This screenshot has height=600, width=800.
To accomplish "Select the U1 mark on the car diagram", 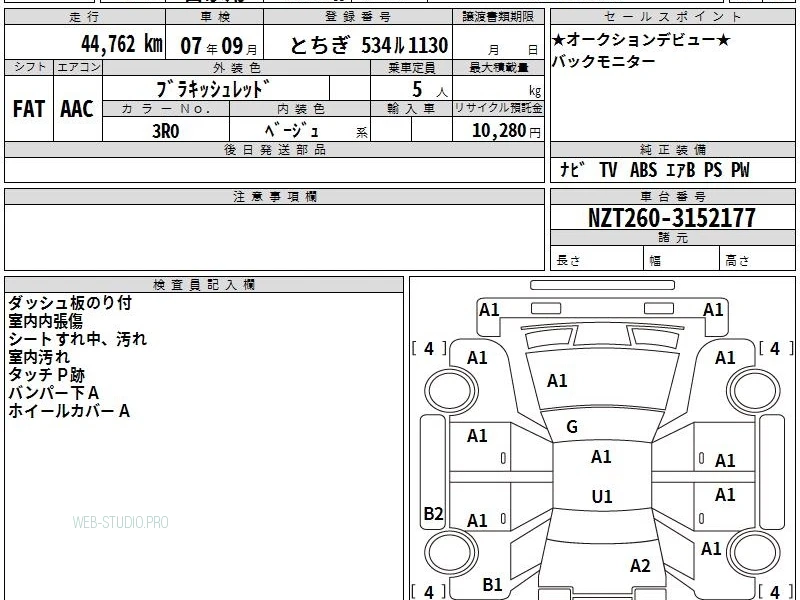I will (602, 496).
